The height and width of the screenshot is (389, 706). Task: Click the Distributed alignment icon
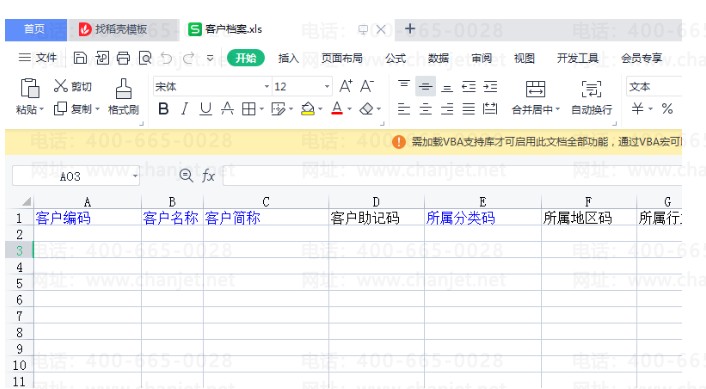click(x=490, y=109)
